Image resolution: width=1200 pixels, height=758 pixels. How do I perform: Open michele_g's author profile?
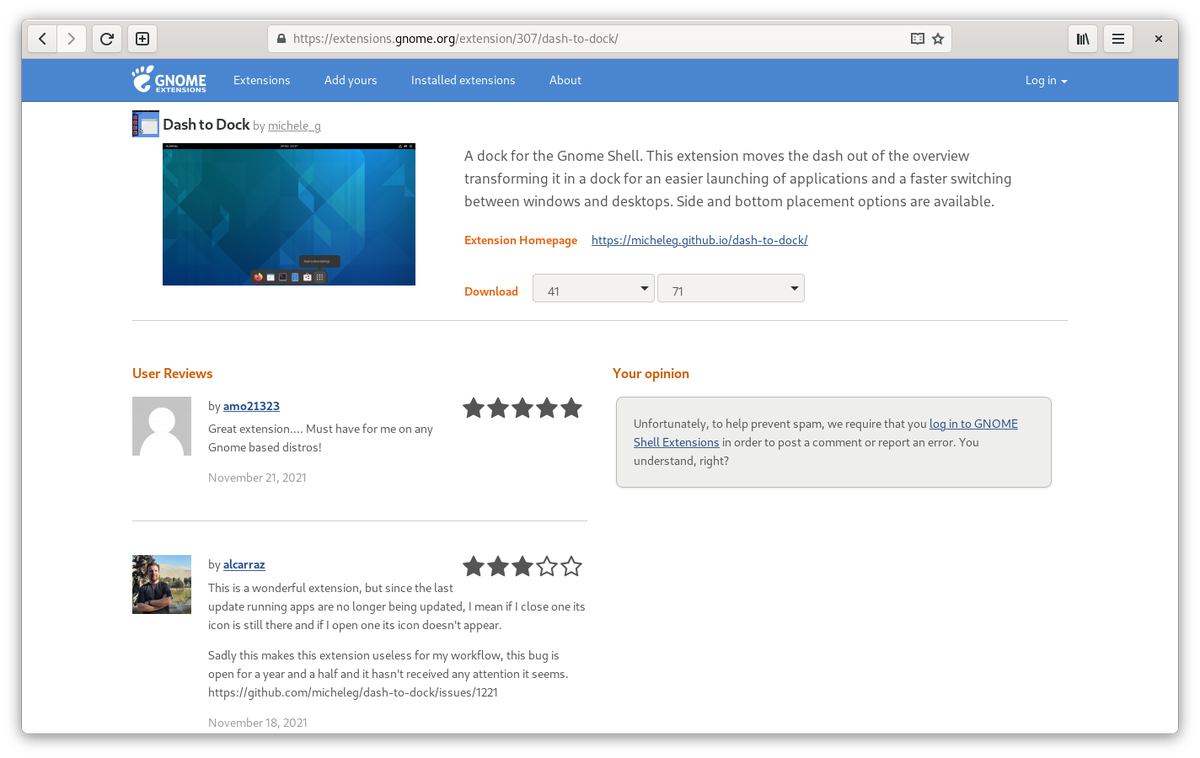294,126
